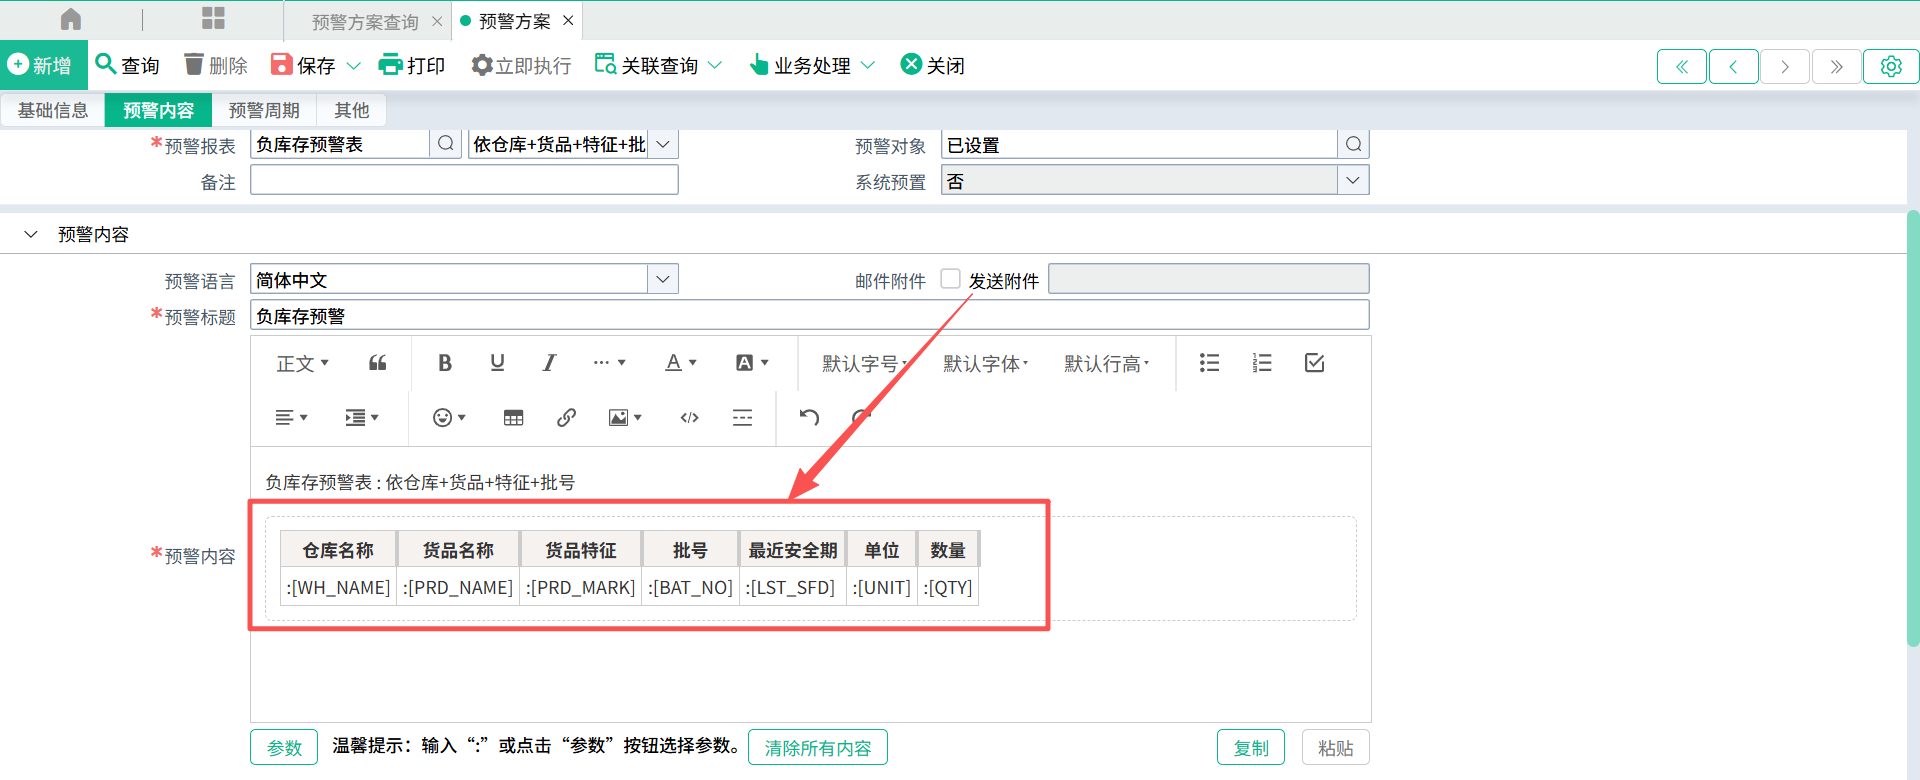Open the 预警语言 dropdown

[662, 280]
